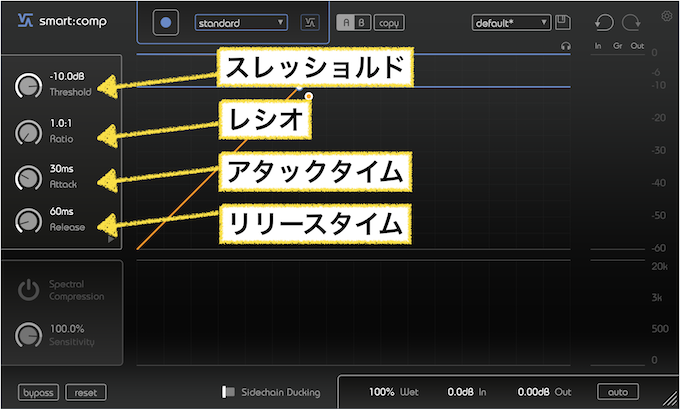Click the Release knob

(x=28, y=220)
